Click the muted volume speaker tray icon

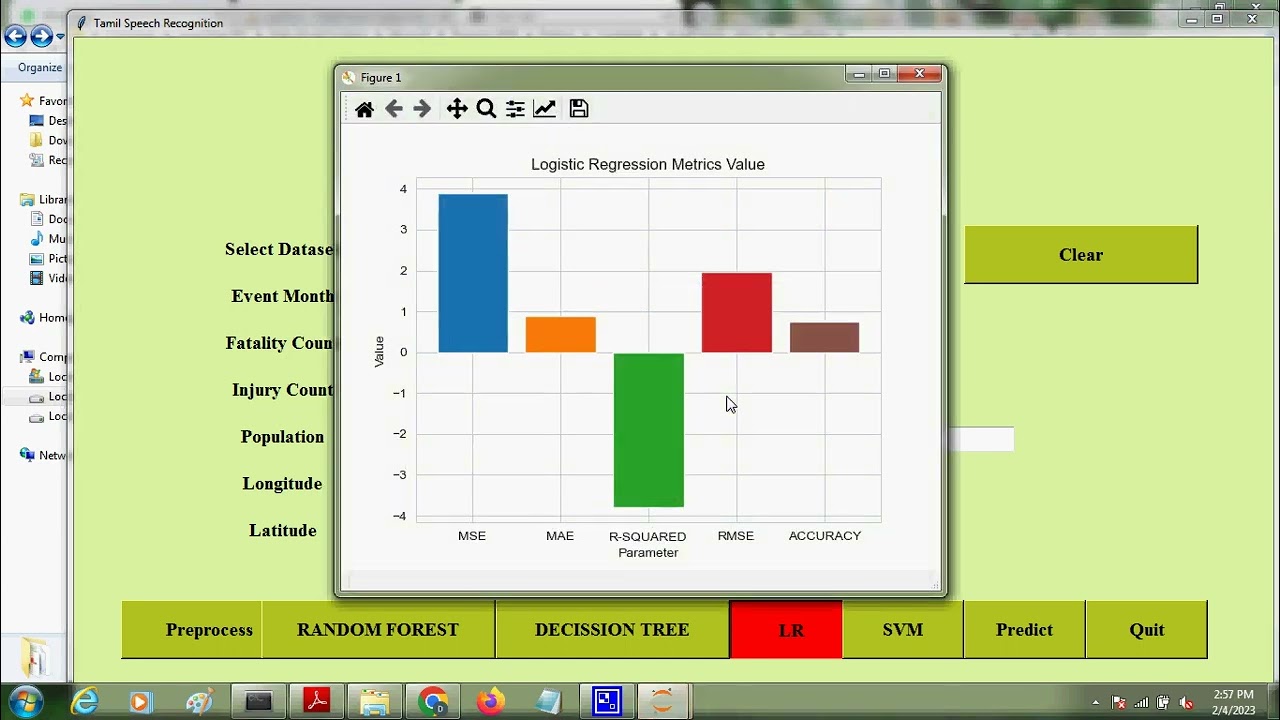click(1187, 703)
